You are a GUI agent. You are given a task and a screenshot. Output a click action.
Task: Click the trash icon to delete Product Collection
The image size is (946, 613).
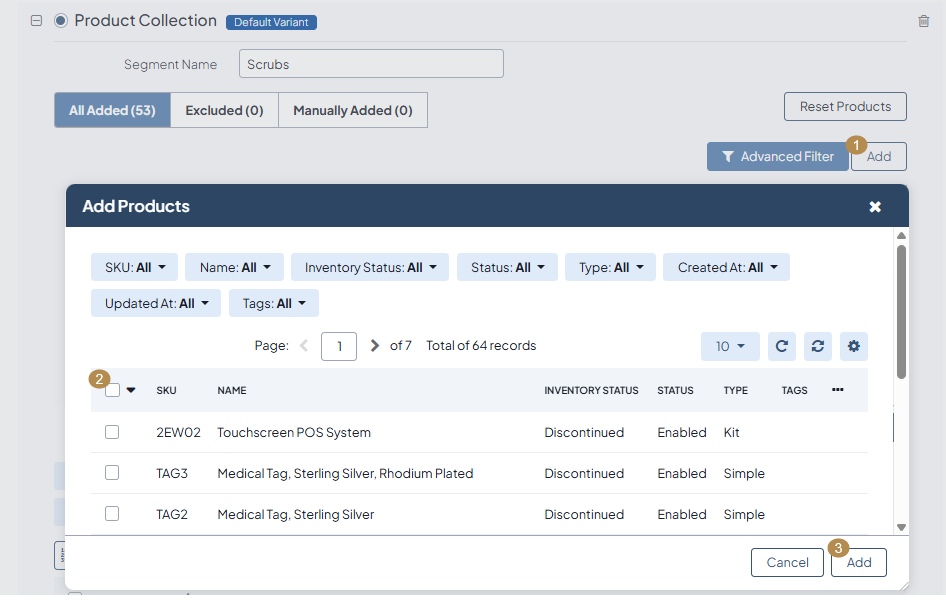pyautogui.click(x=923, y=21)
